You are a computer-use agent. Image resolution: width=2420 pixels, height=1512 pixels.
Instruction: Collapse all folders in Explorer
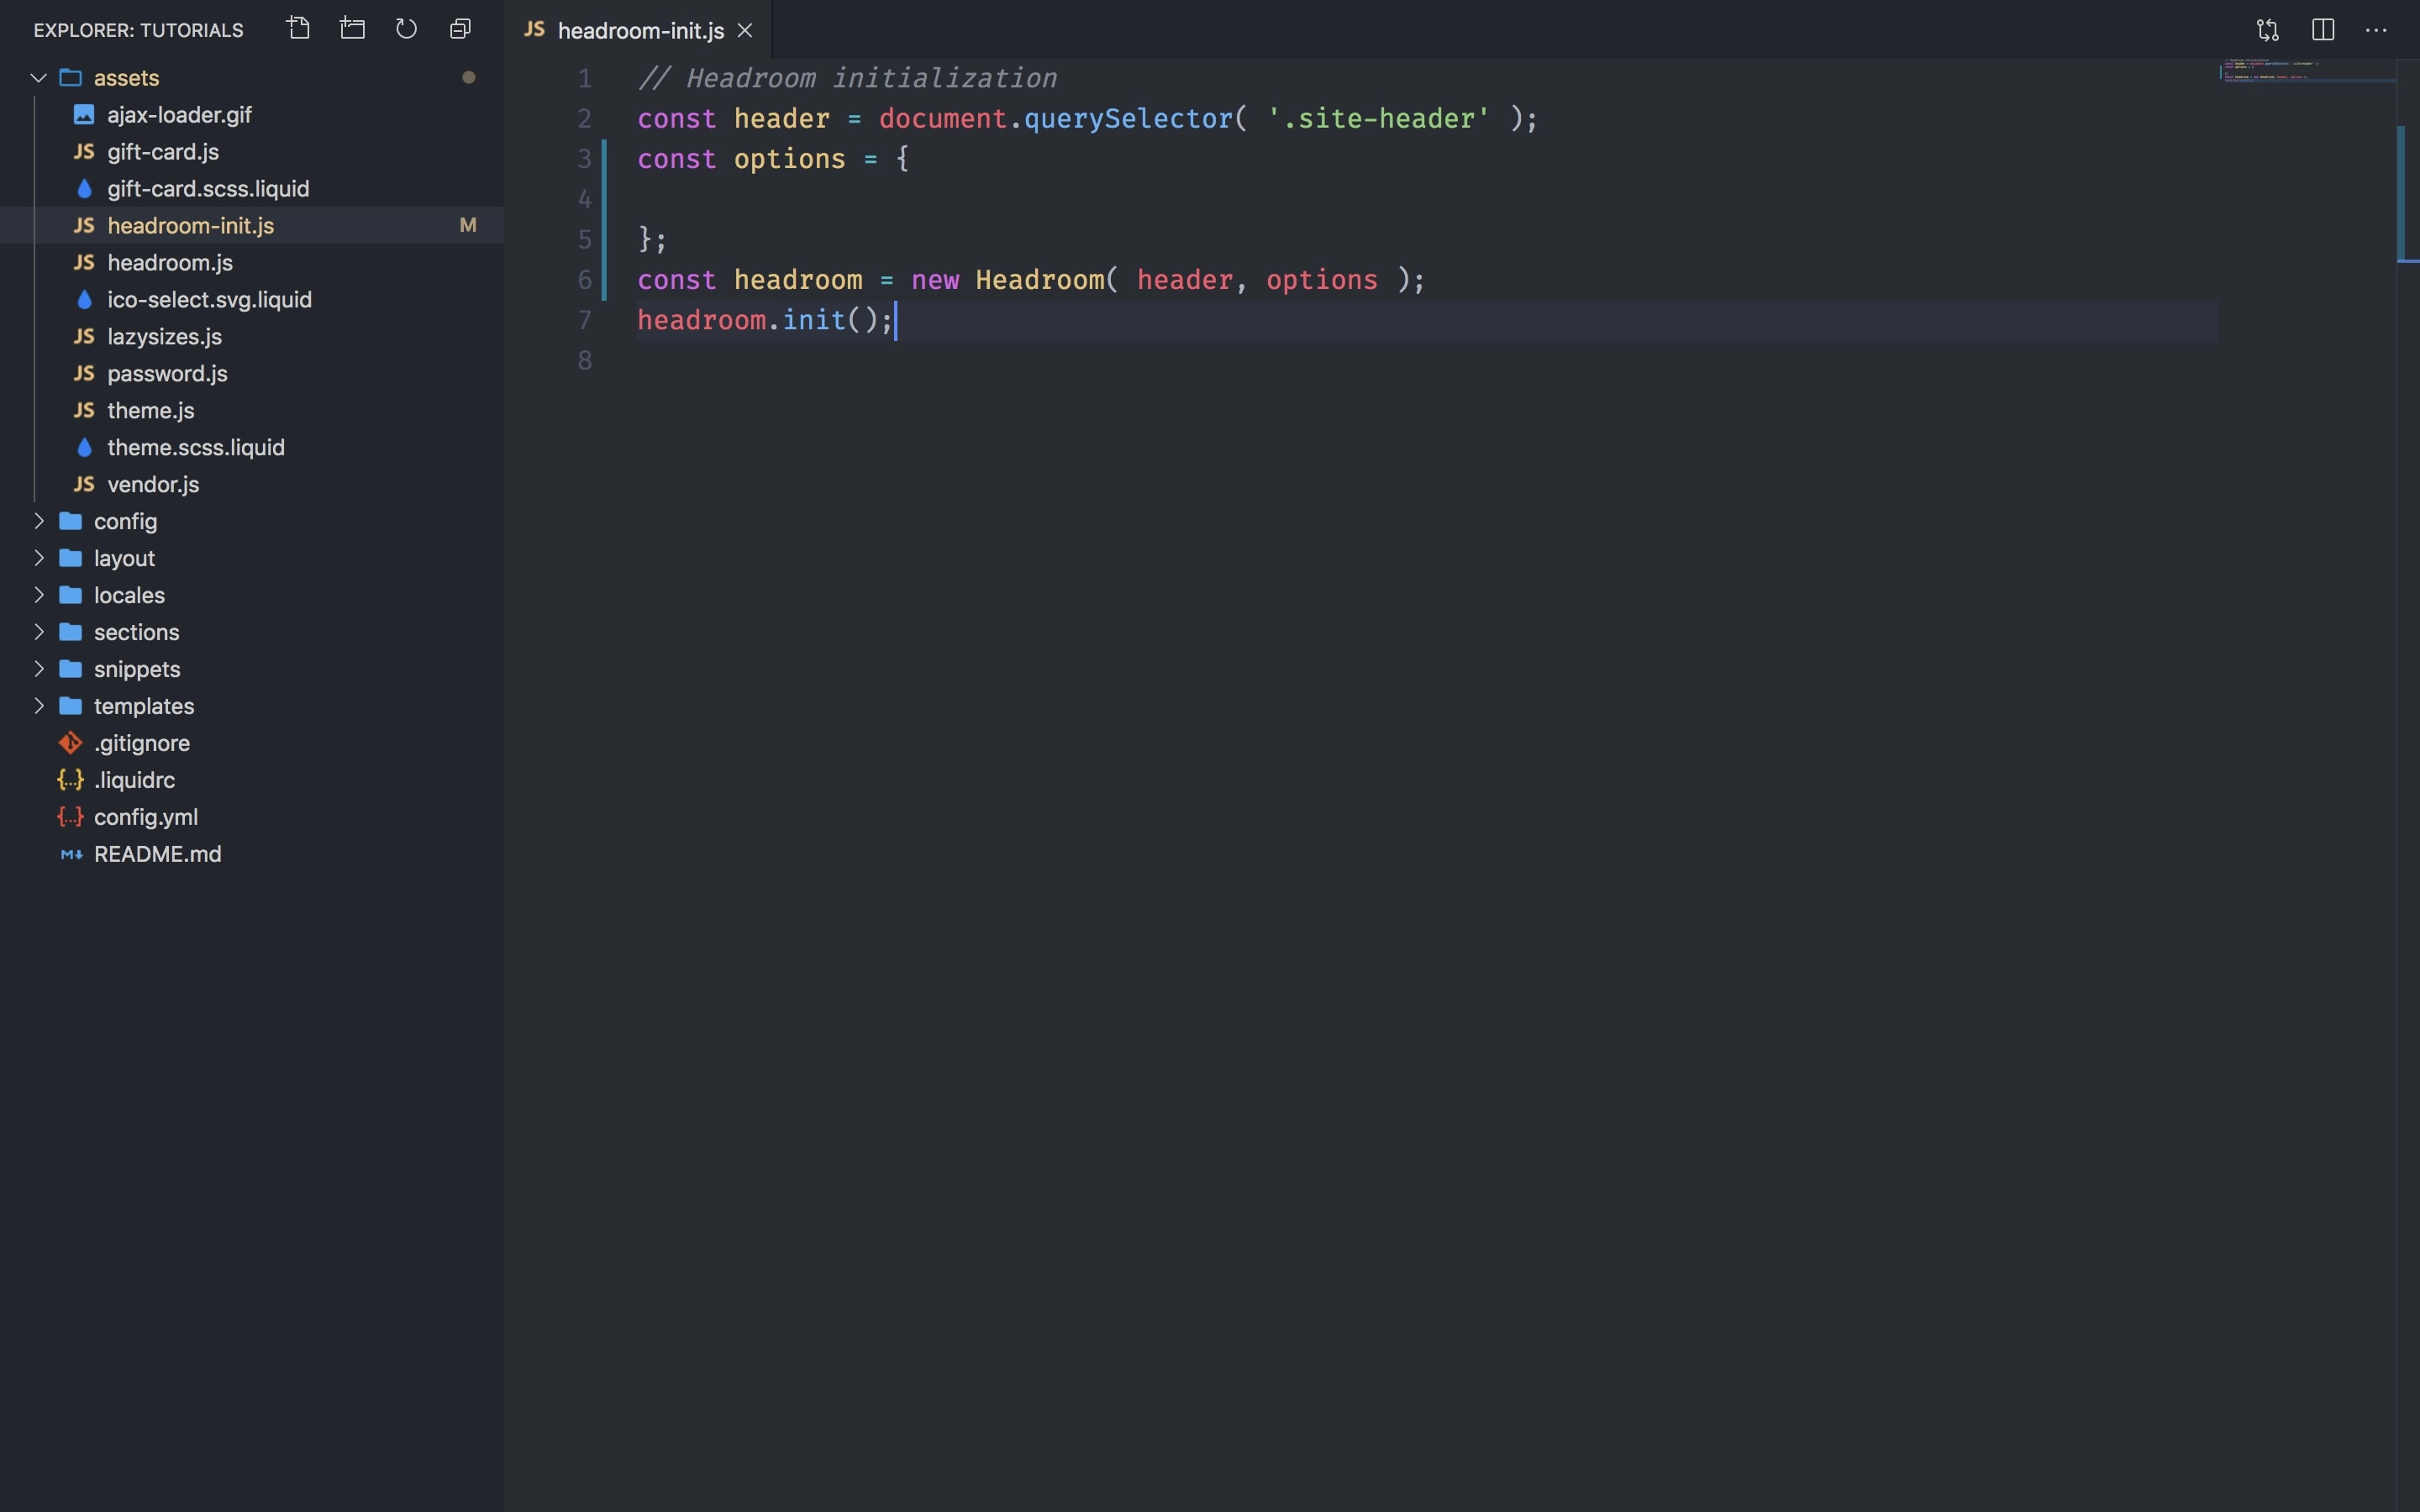pos(460,28)
